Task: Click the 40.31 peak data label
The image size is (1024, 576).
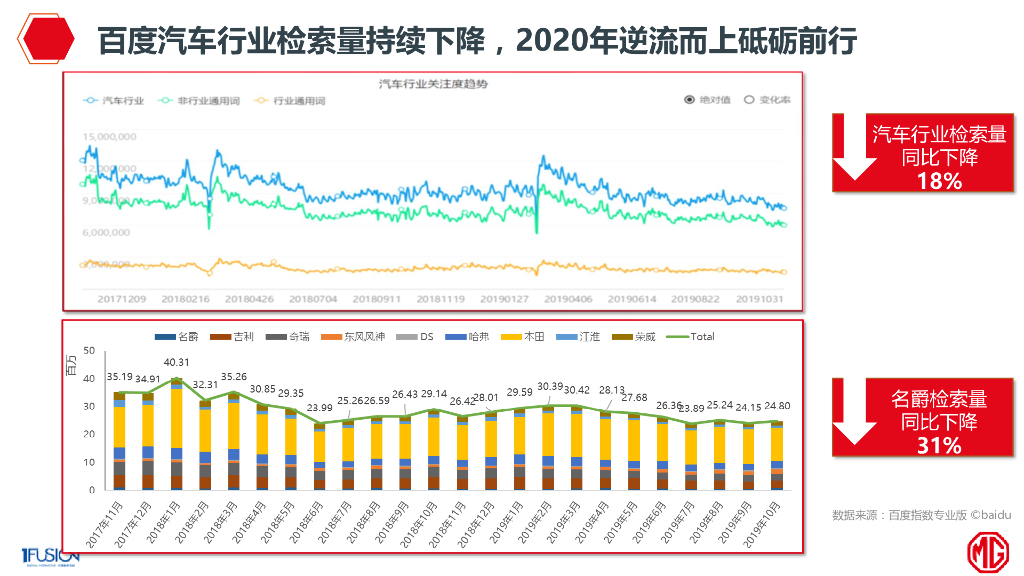Action: tap(175, 363)
